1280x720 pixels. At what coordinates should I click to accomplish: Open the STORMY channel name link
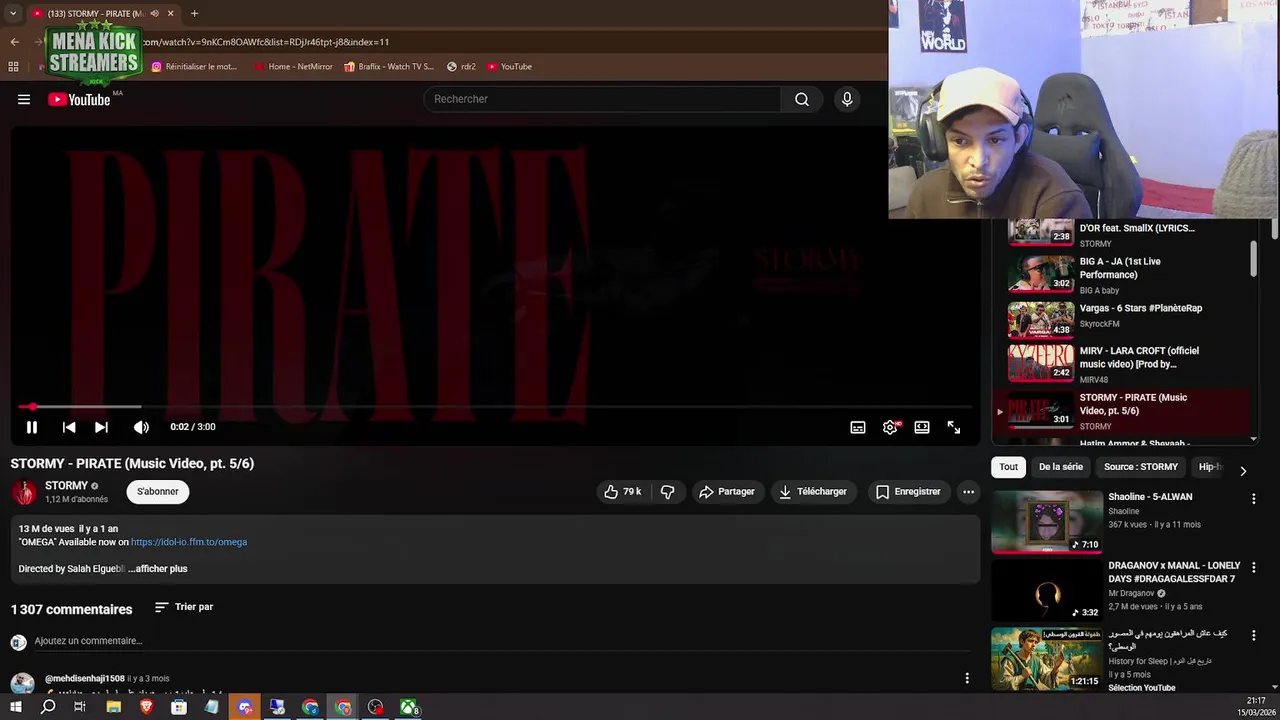pyautogui.click(x=66, y=486)
